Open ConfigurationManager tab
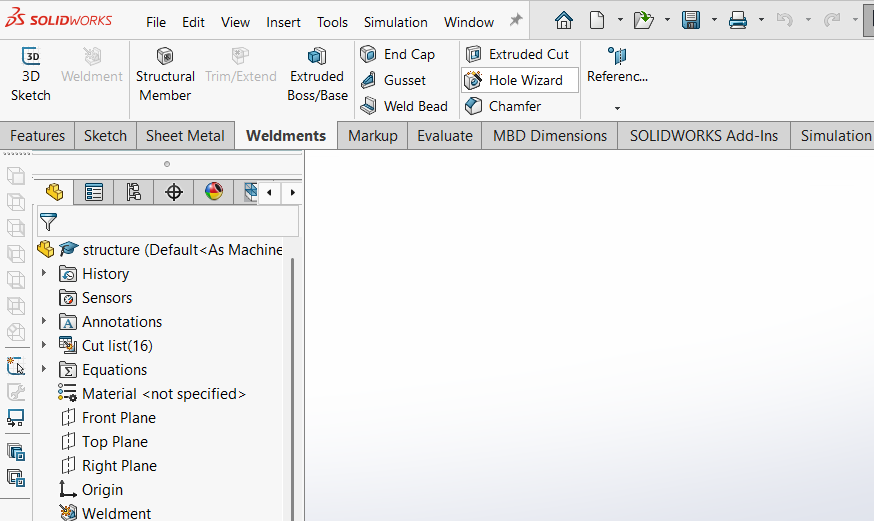Image resolution: width=874 pixels, height=521 pixels. coord(133,192)
